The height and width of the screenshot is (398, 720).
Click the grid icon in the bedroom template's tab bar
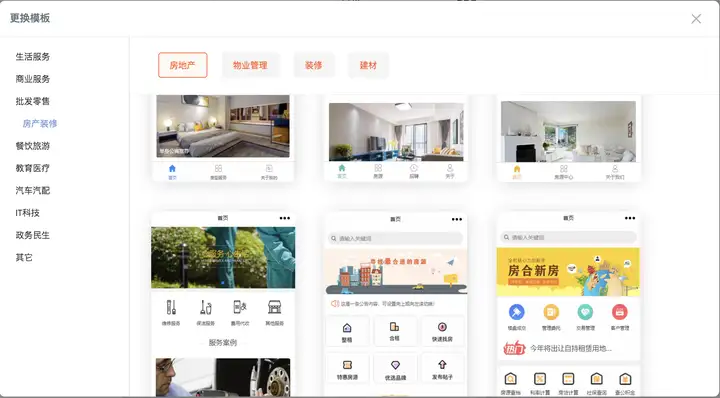pos(219,168)
